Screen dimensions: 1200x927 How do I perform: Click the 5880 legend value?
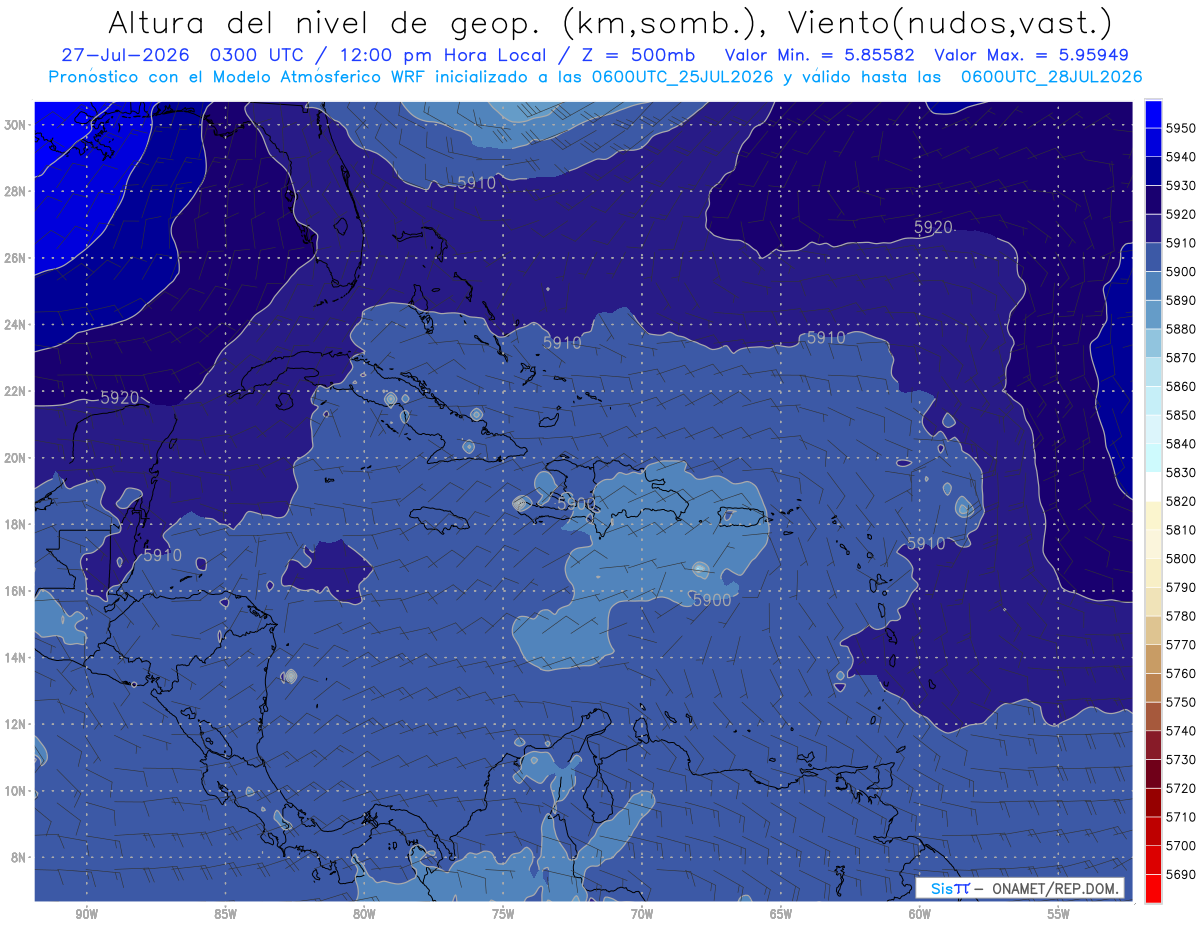1181,329
